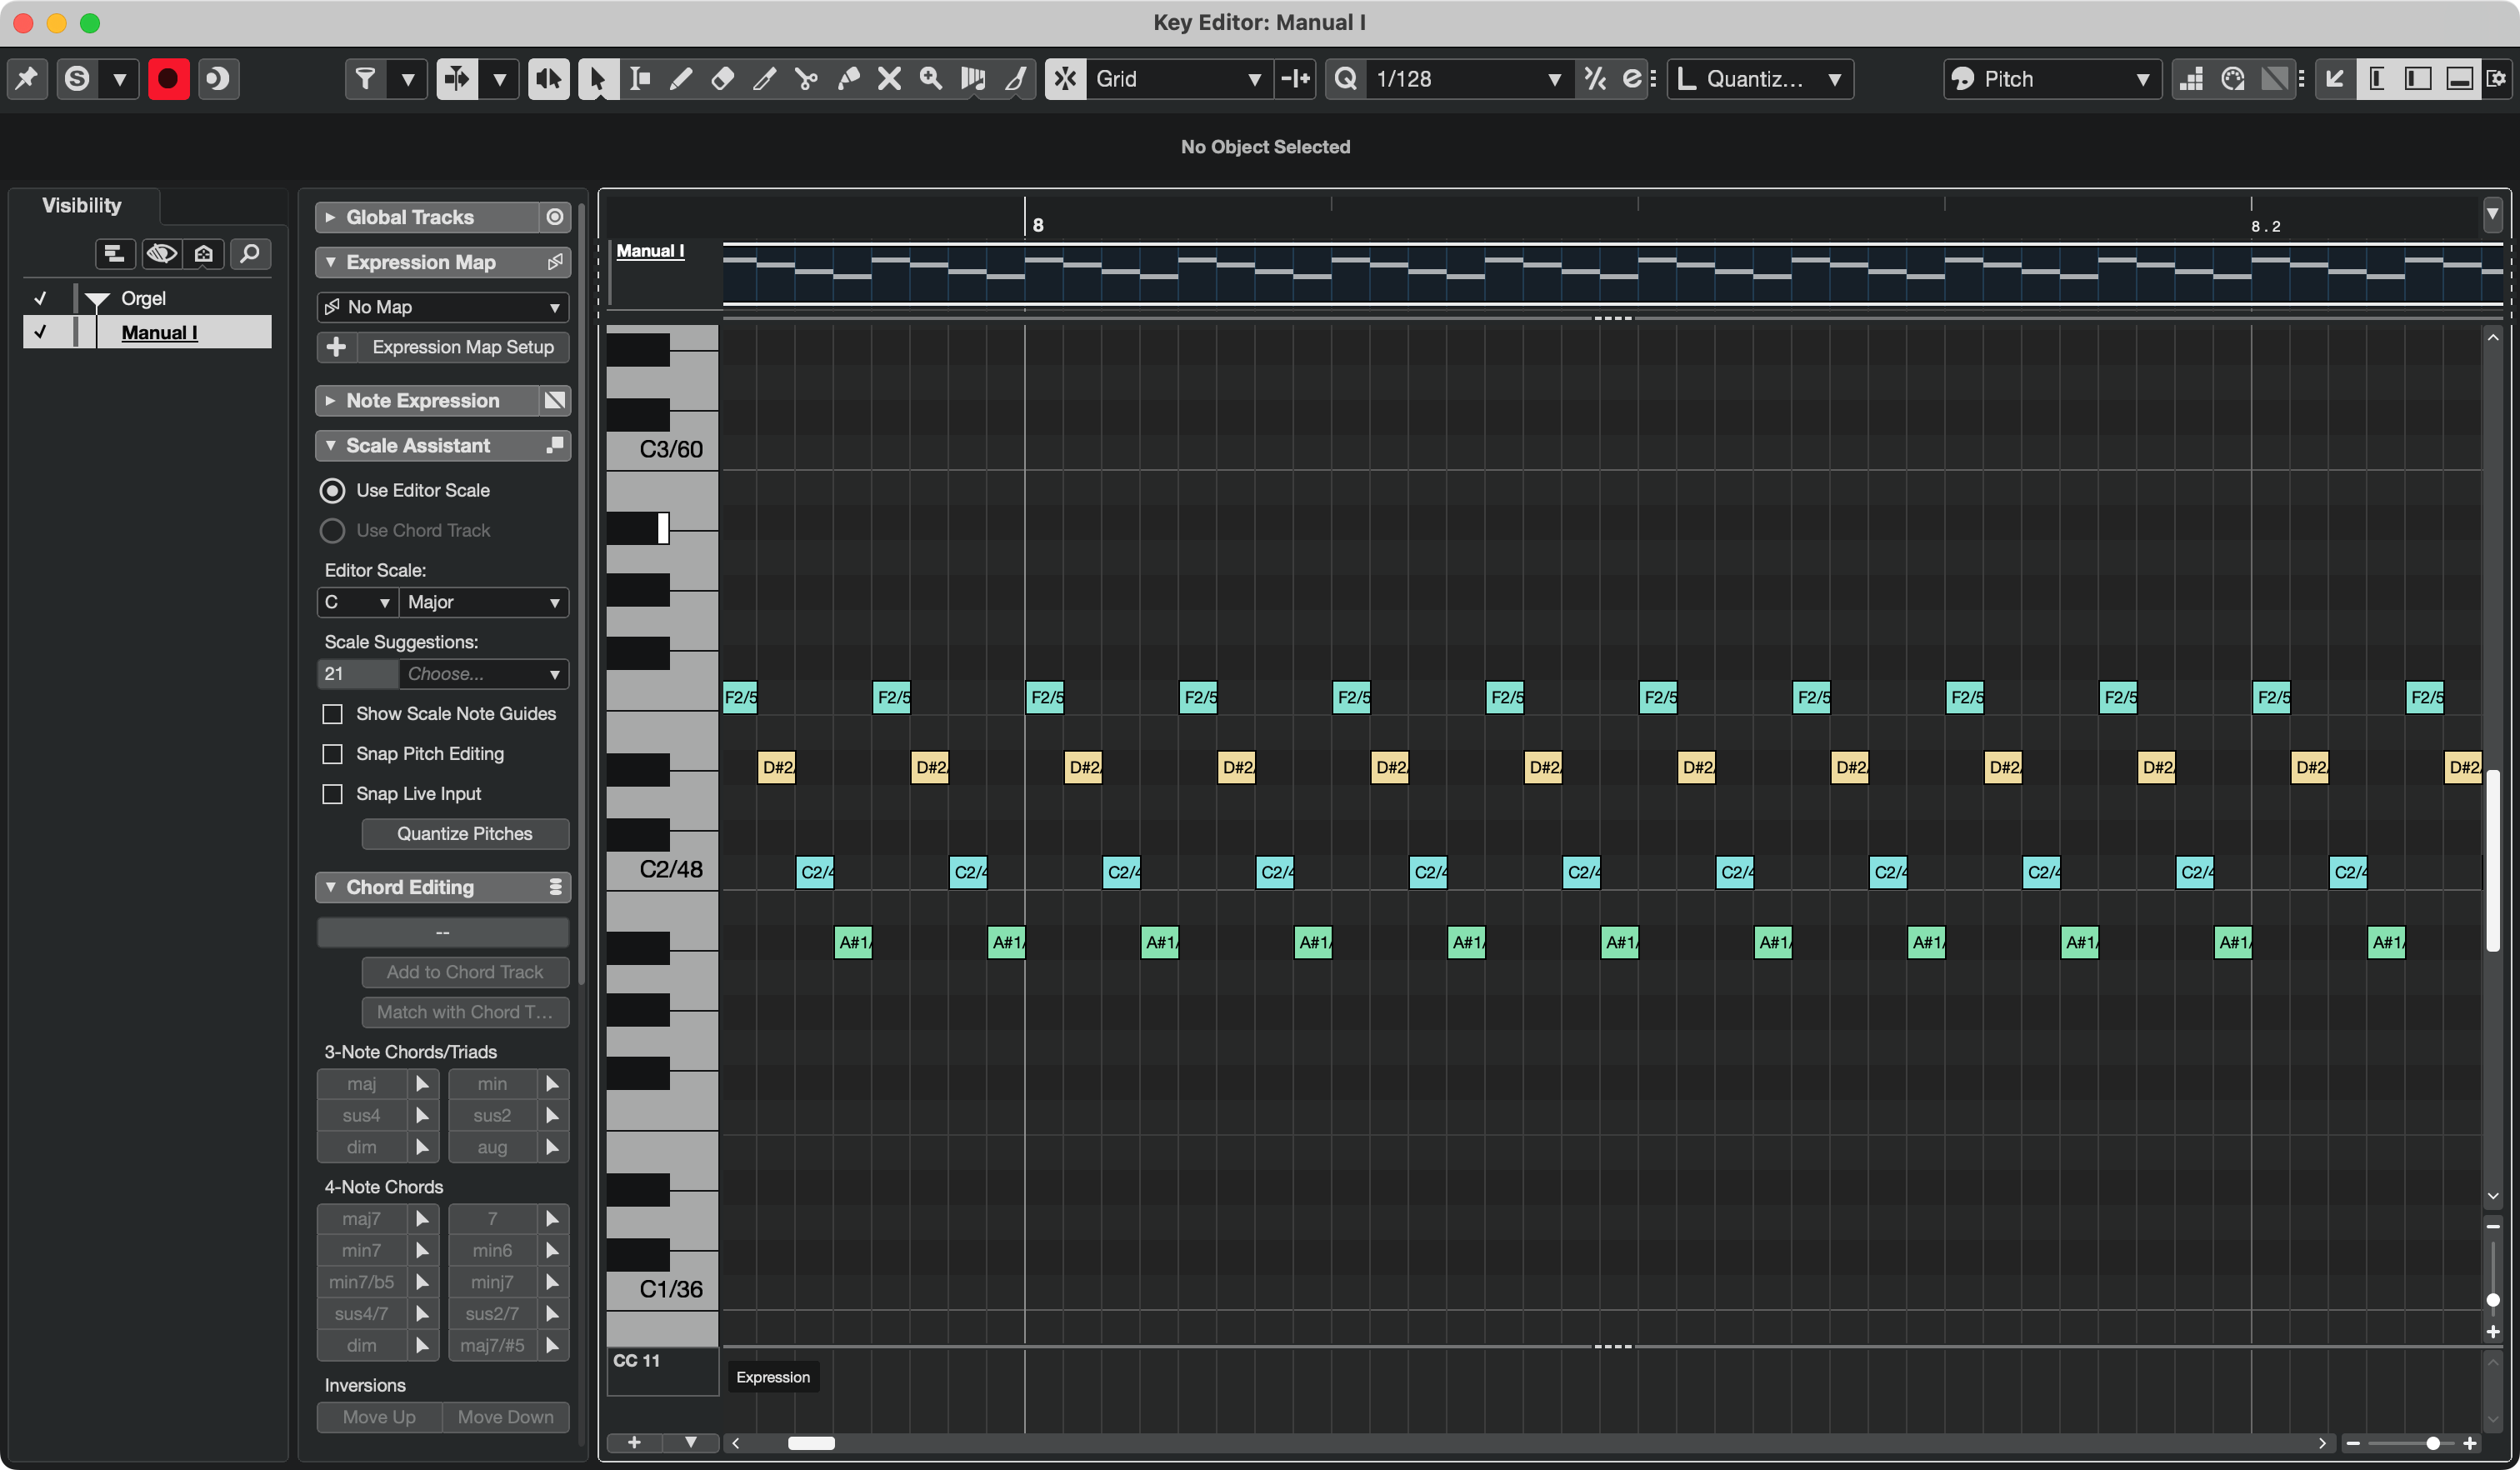Toggle visibility eye icon in Visibility tab
This screenshot has height=1470, width=2520.
coord(162,254)
